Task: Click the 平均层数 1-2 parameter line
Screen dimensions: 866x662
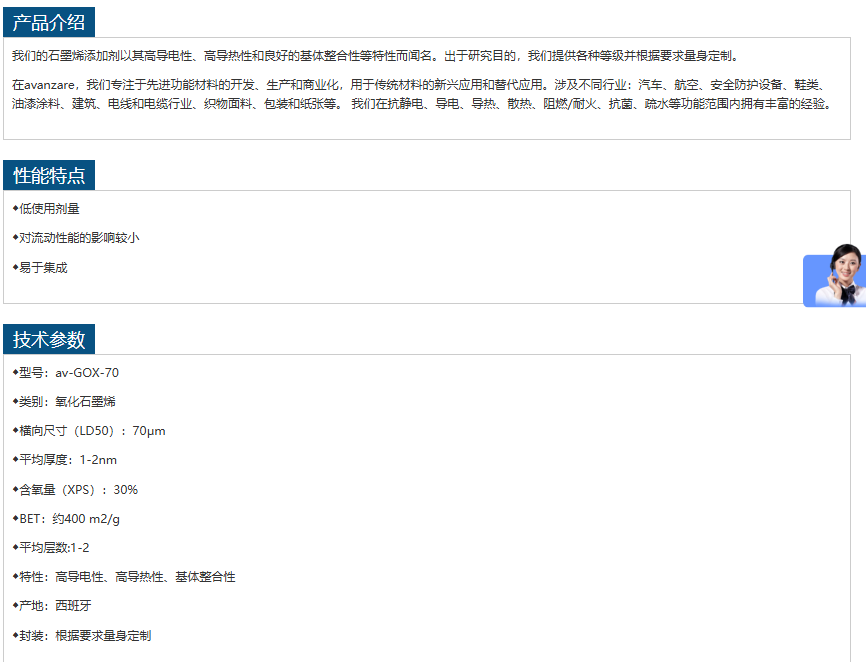Action: pyautogui.click(x=53, y=548)
